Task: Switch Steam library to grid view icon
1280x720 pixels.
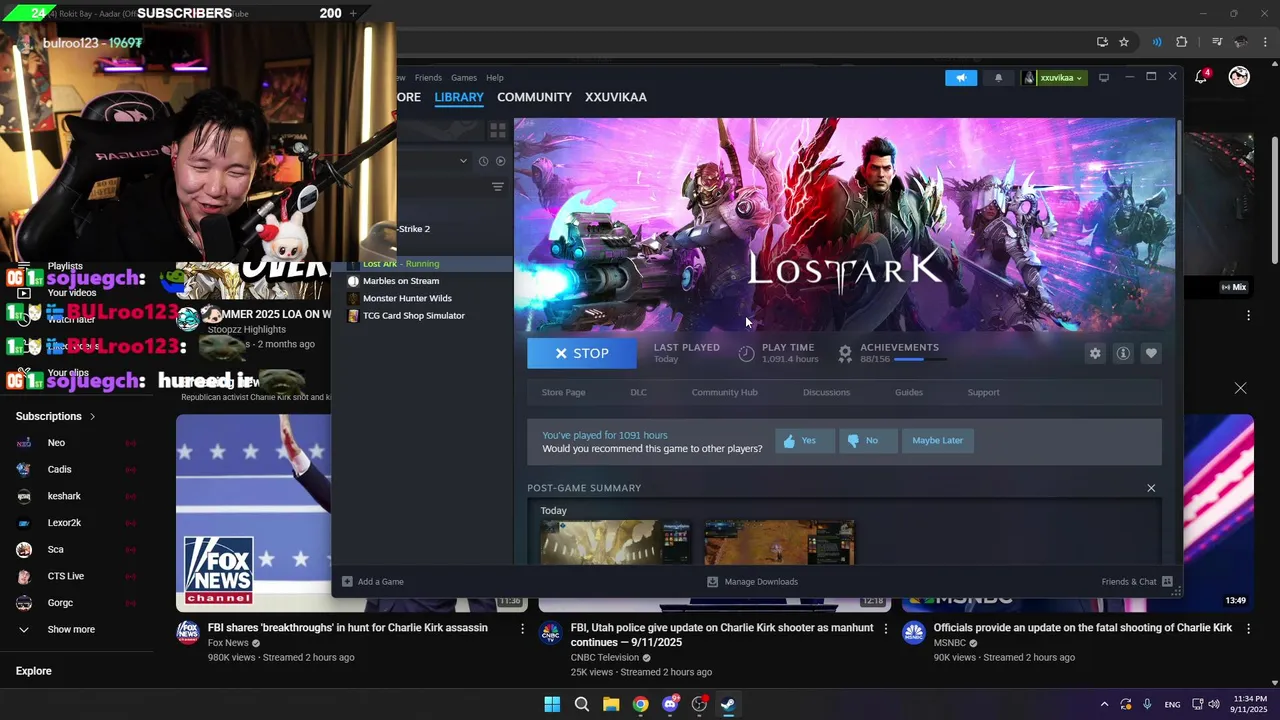Action: (497, 131)
